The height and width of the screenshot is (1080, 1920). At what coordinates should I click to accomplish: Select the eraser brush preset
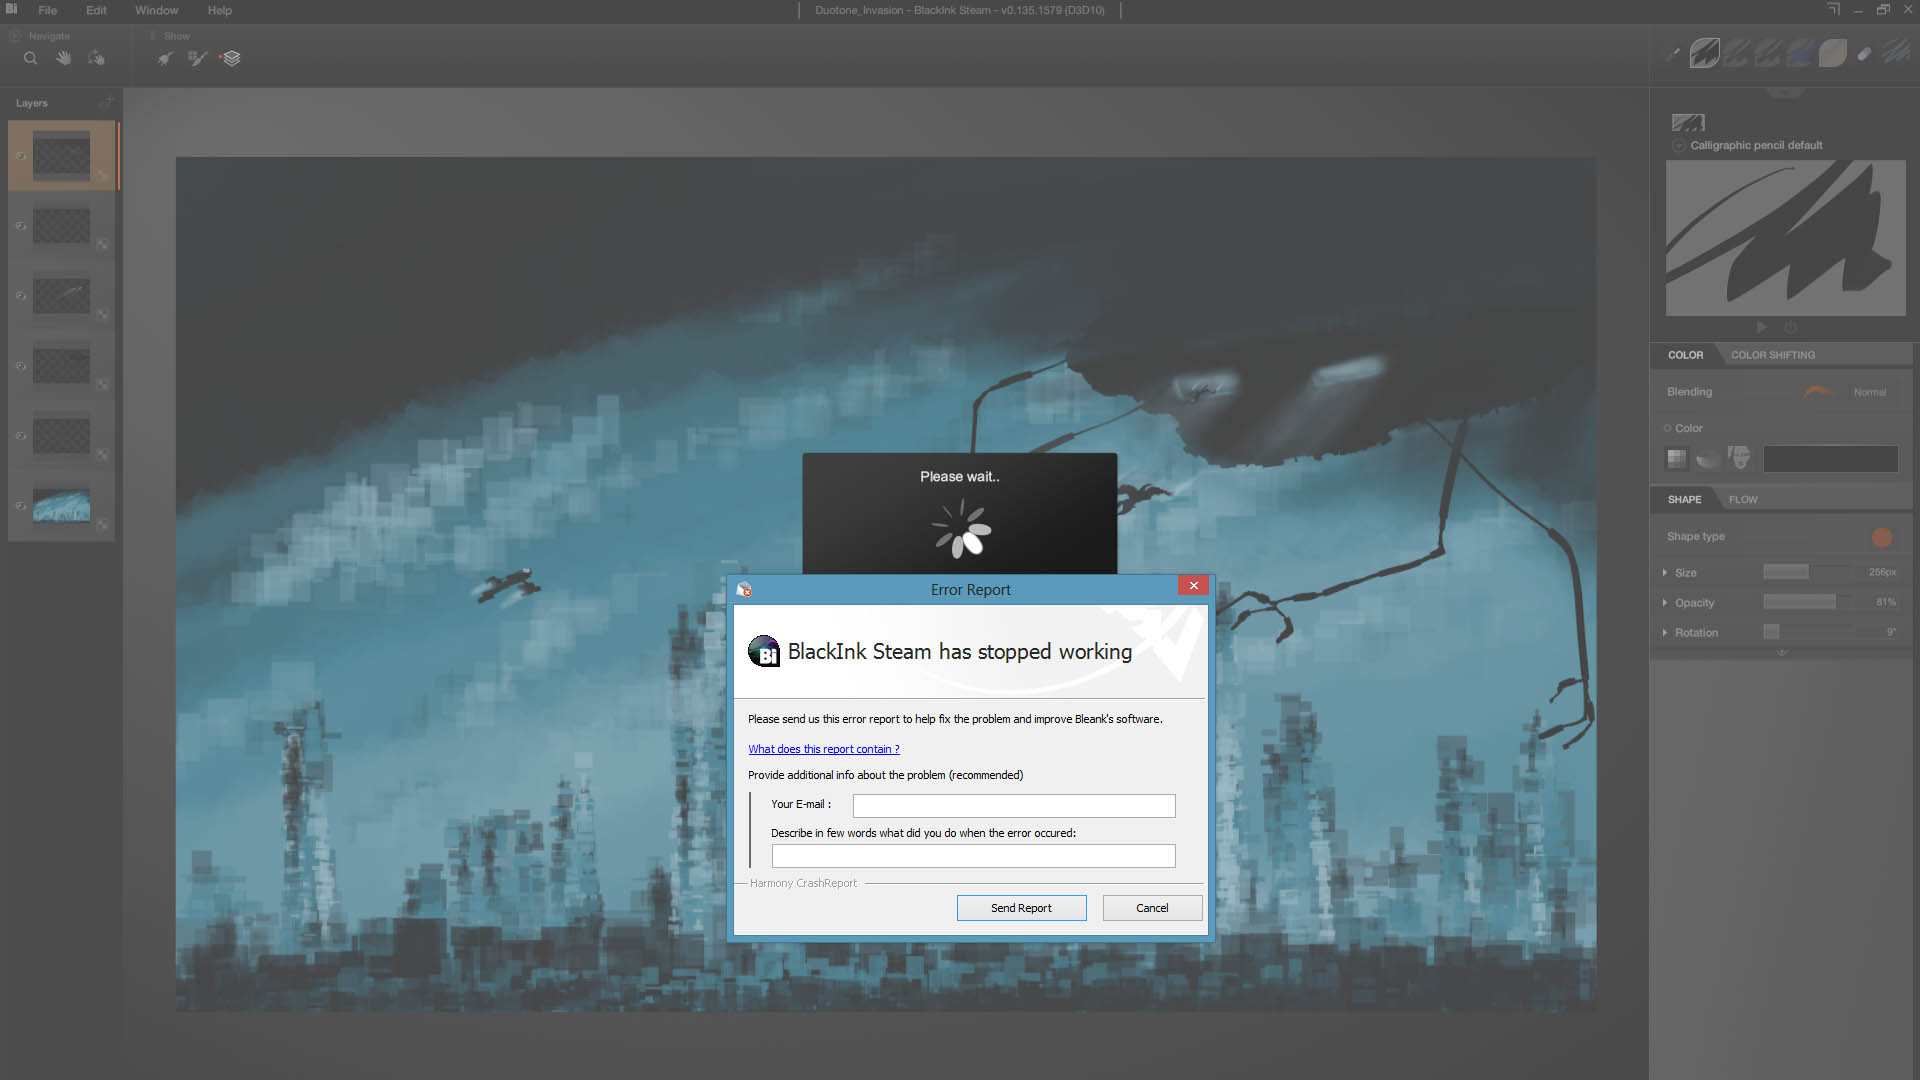click(x=1864, y=54)
